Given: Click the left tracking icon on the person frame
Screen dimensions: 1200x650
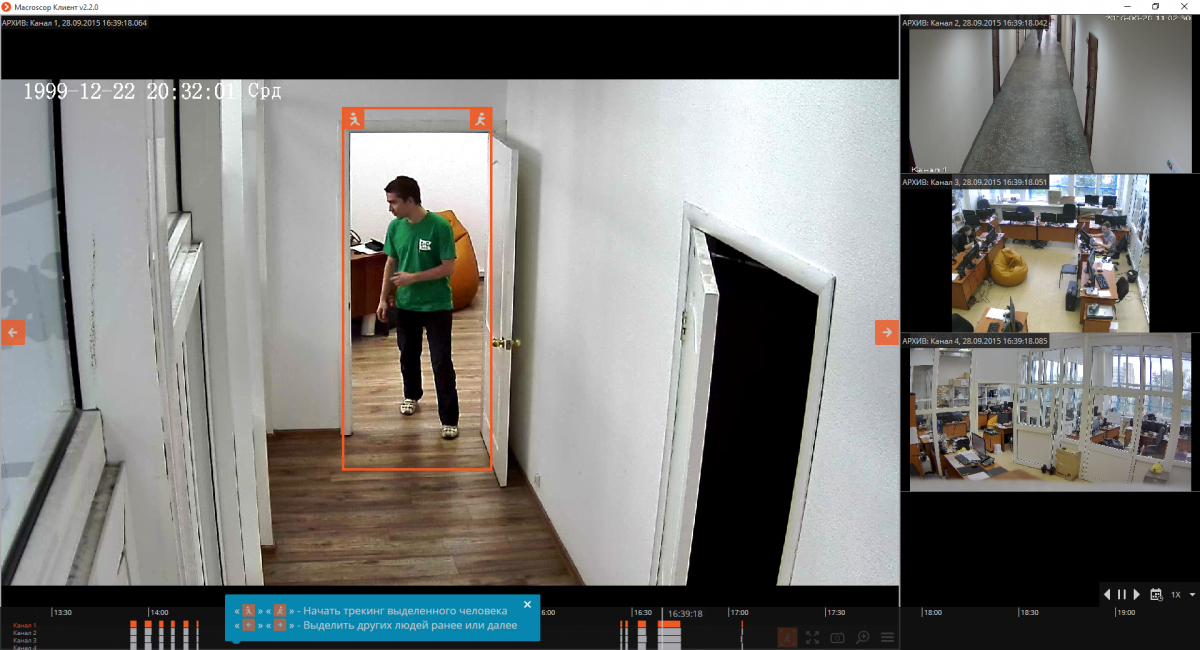Looking at the screenshot, I should [x=353, y=119].
